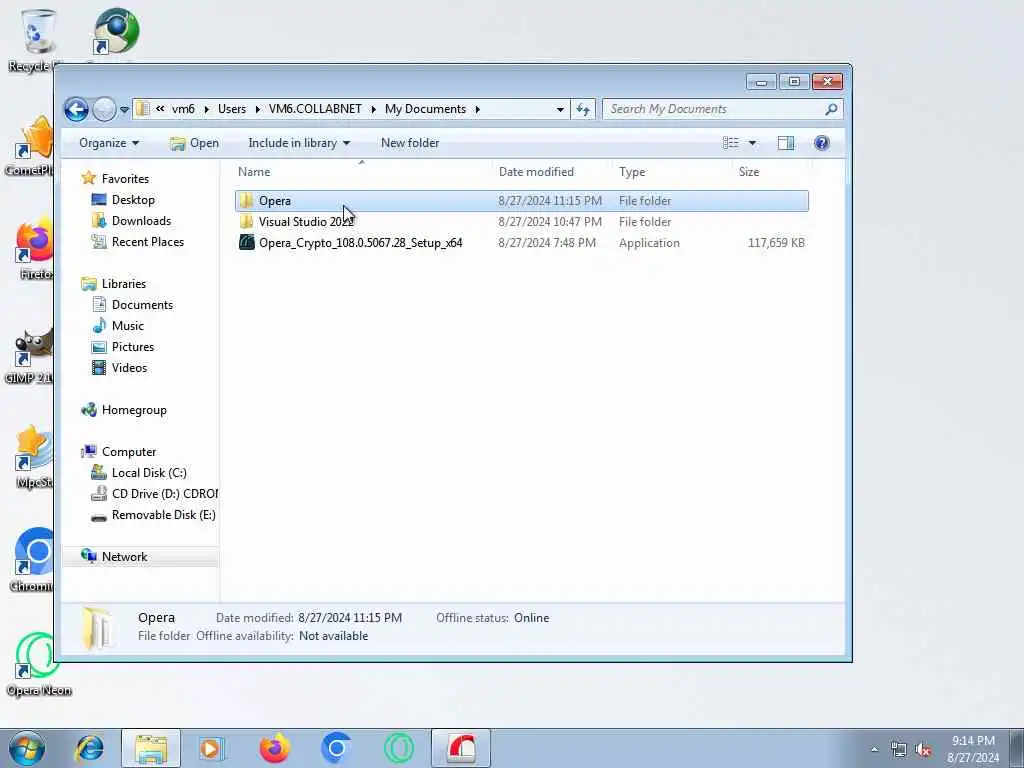The image size is (1024, 768).
Task: Open the Pictures library
Action: [133, 347]
